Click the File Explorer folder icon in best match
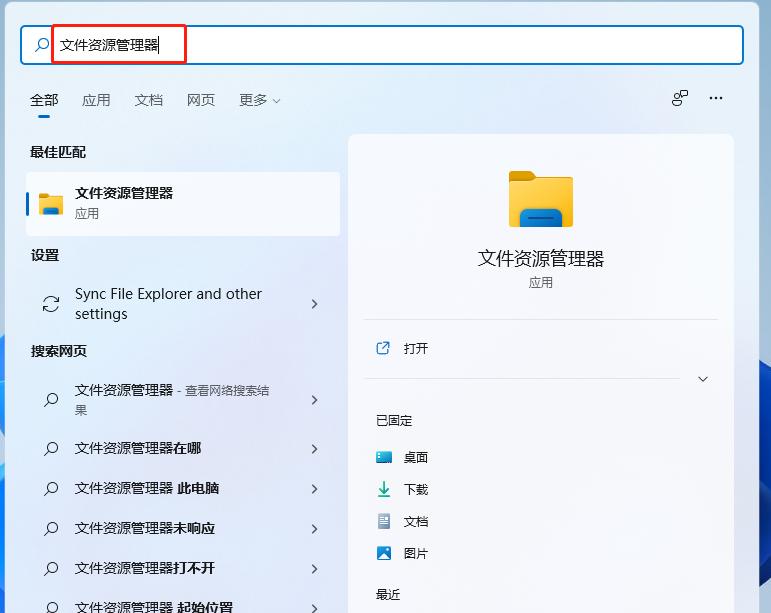This screenshot has height=613, width=771. [x=51, y=204]
